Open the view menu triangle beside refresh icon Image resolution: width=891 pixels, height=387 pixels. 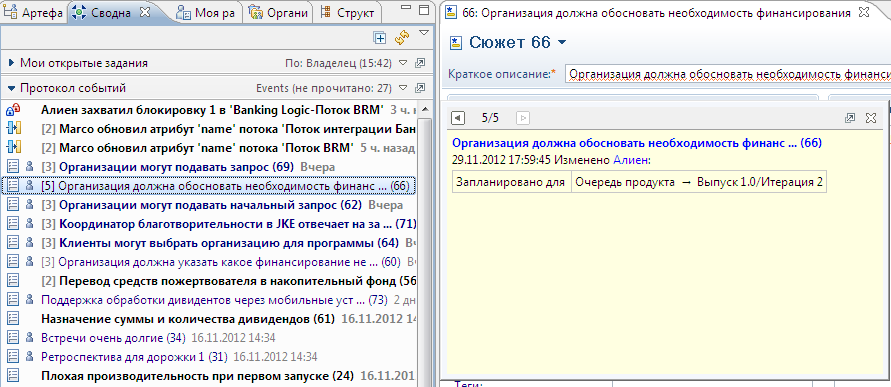coord(423,34)
